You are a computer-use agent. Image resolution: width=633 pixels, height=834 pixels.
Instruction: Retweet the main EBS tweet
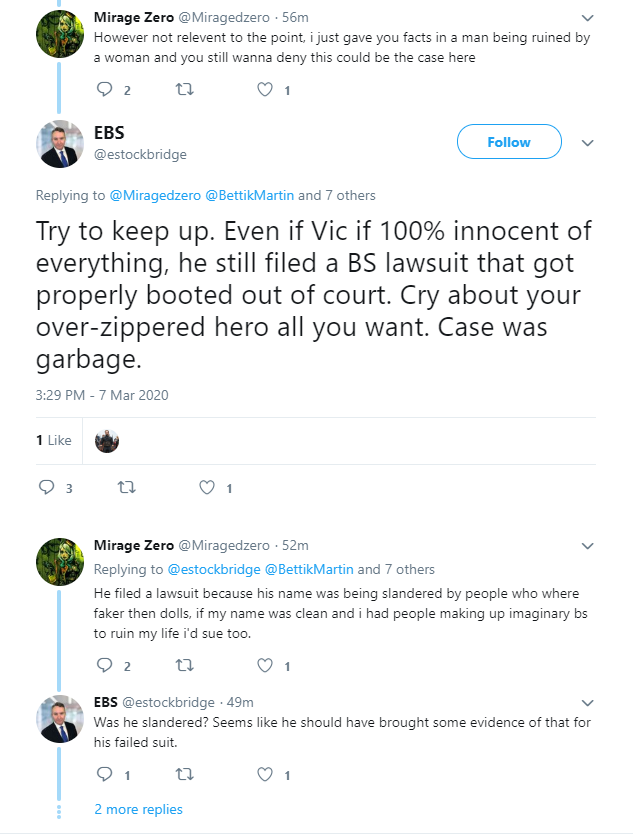tap(127, 487)
